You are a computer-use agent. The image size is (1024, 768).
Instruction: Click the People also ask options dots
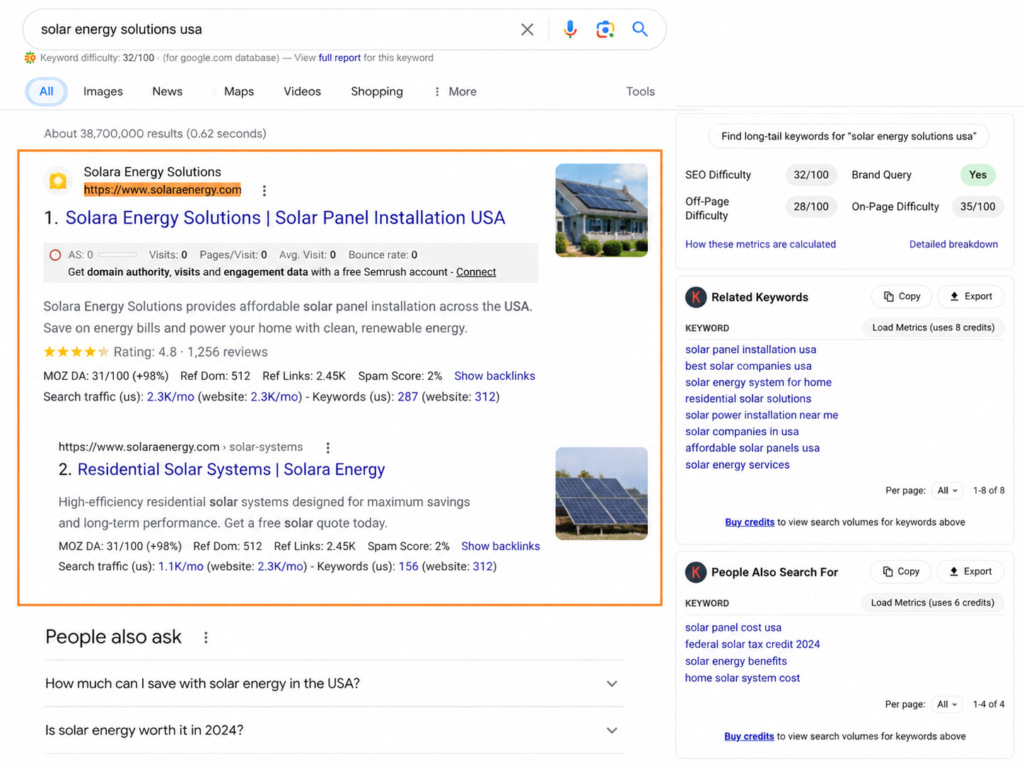206,637
